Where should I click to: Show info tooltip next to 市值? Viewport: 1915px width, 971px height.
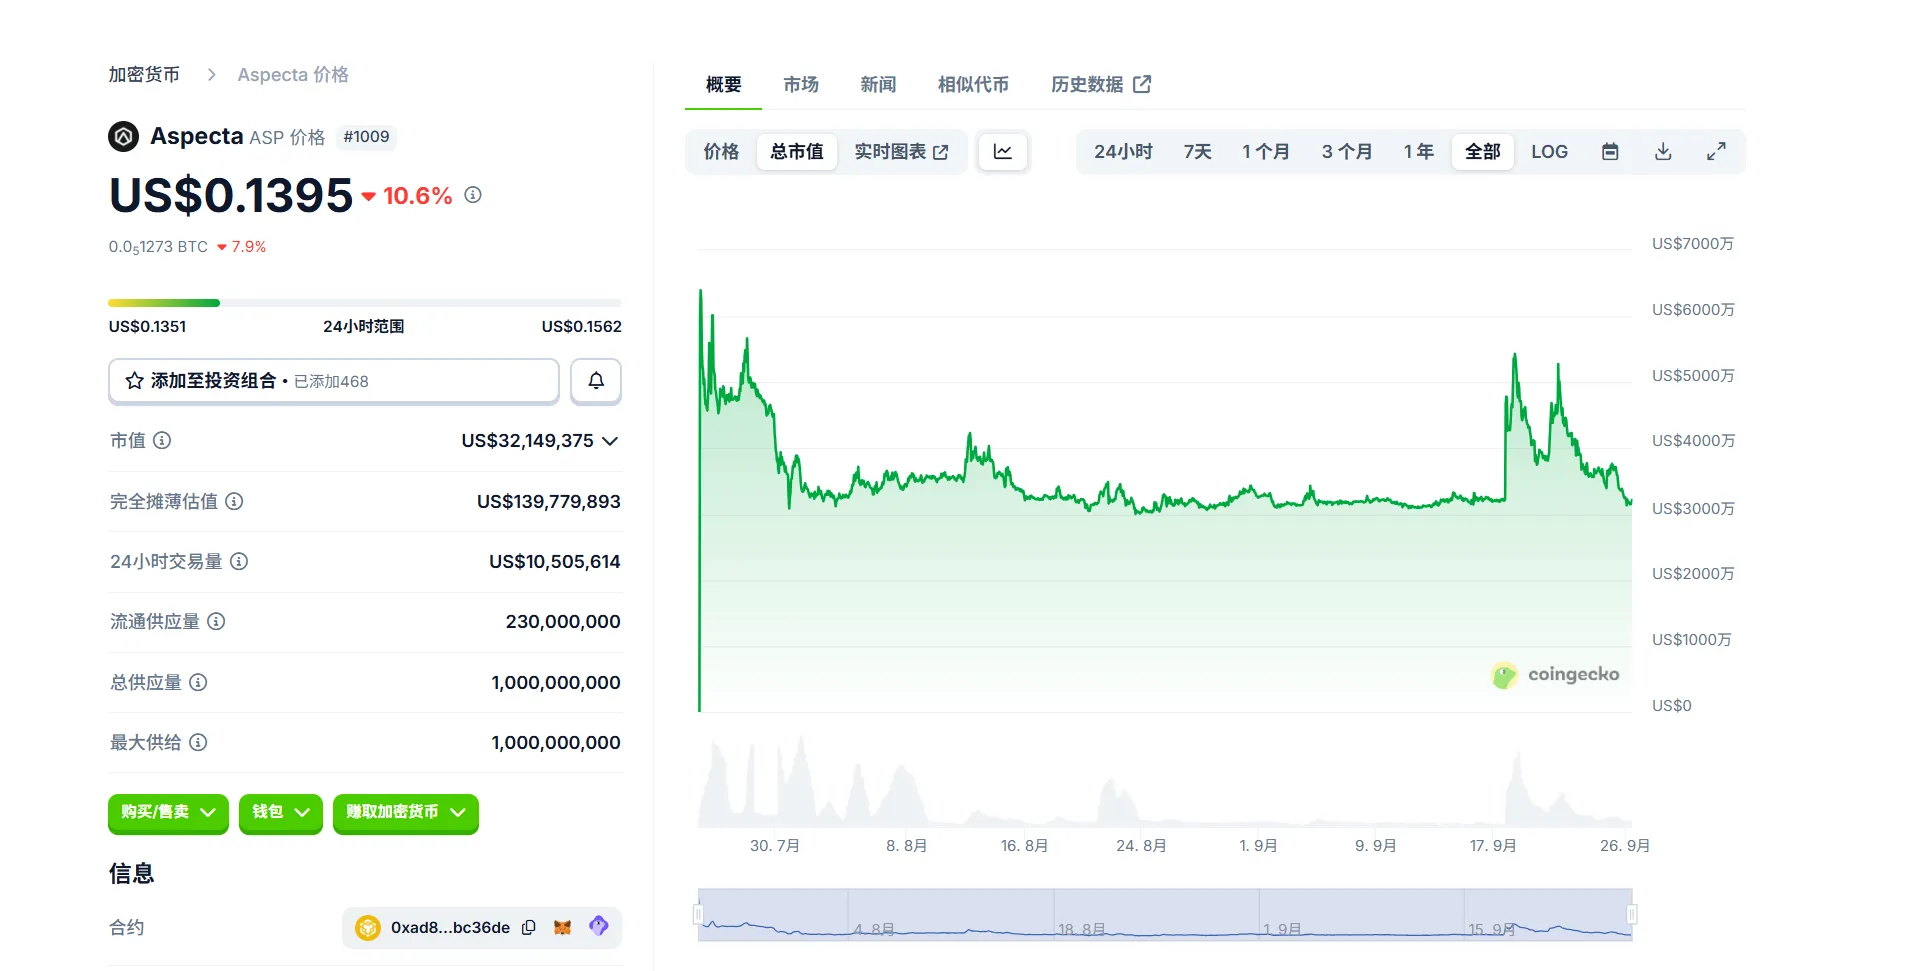pyautogui.click(x=162, y=441)
